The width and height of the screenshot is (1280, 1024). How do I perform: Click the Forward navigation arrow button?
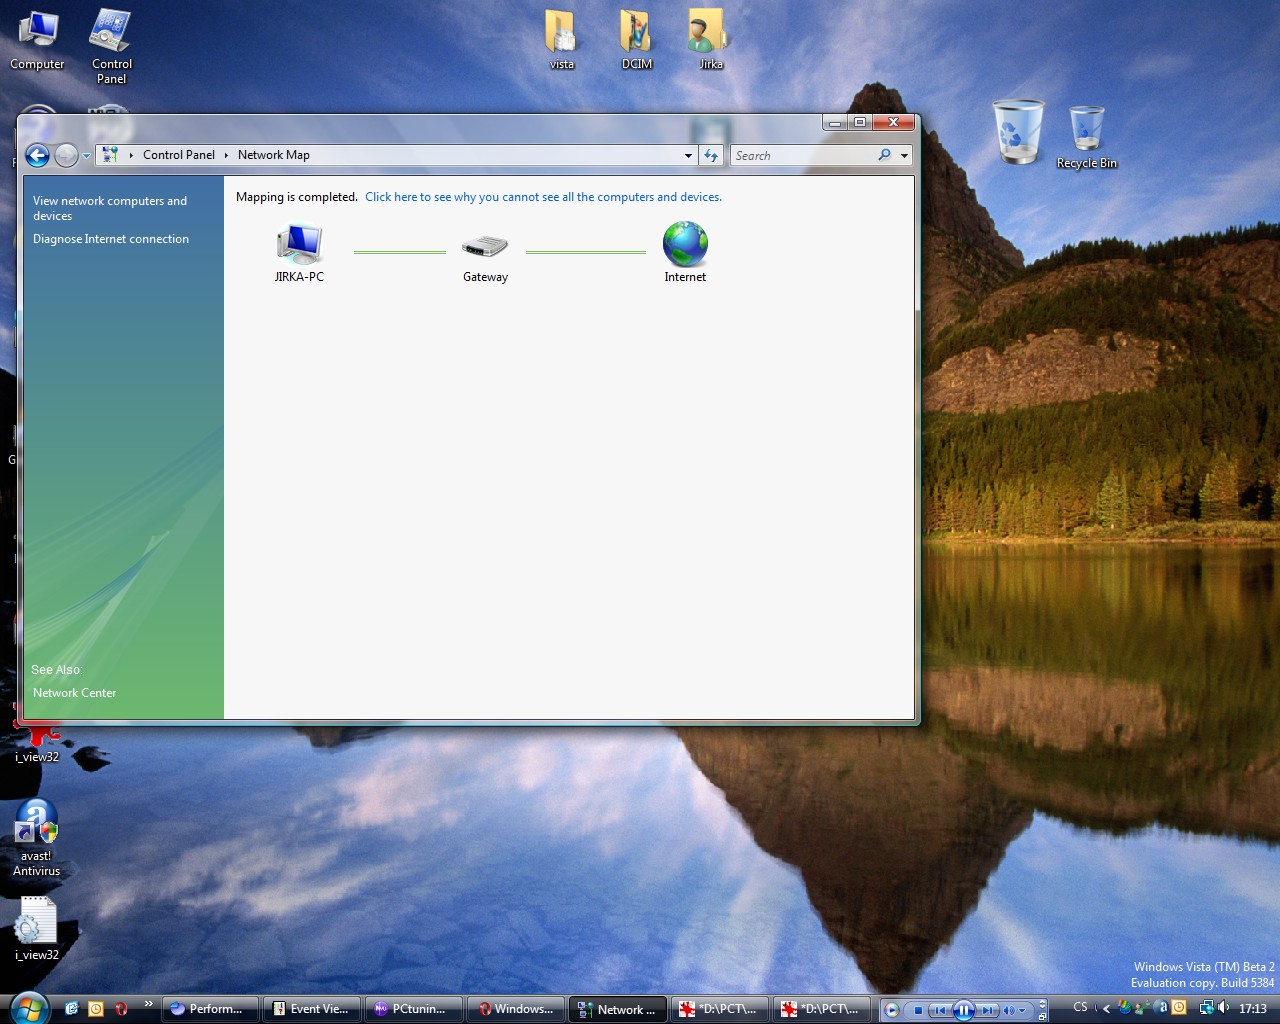(x=66, y=155)
